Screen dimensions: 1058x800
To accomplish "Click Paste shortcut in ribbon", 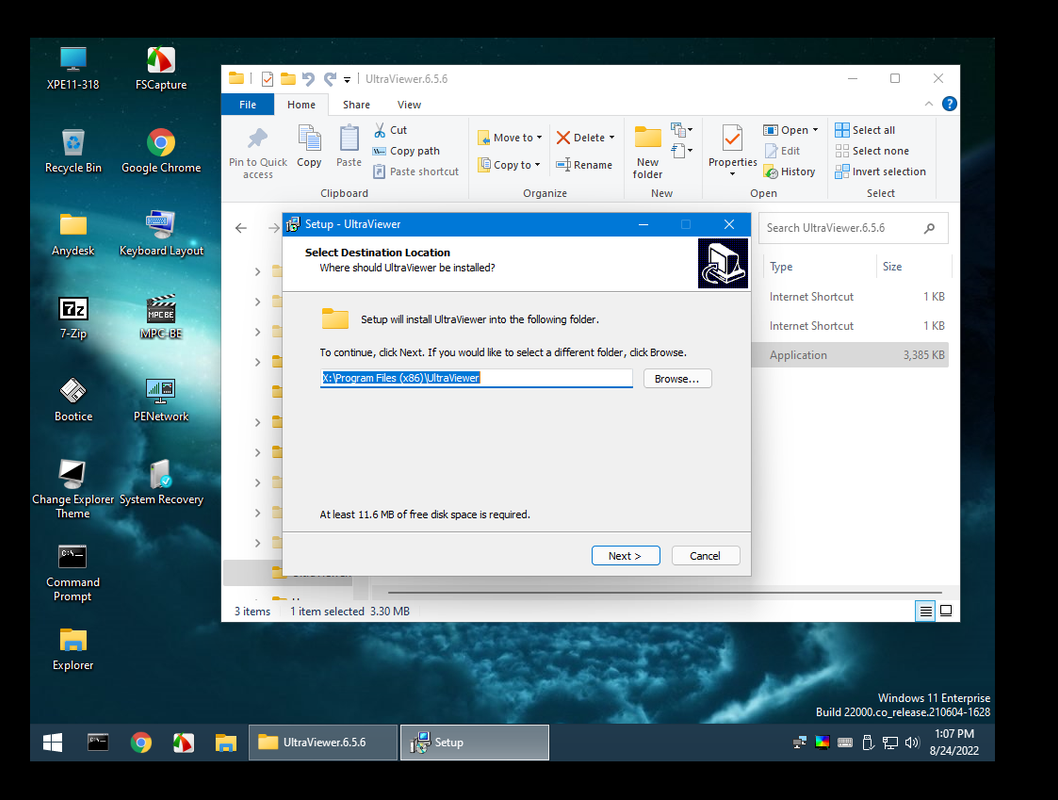I will [416, 171].
